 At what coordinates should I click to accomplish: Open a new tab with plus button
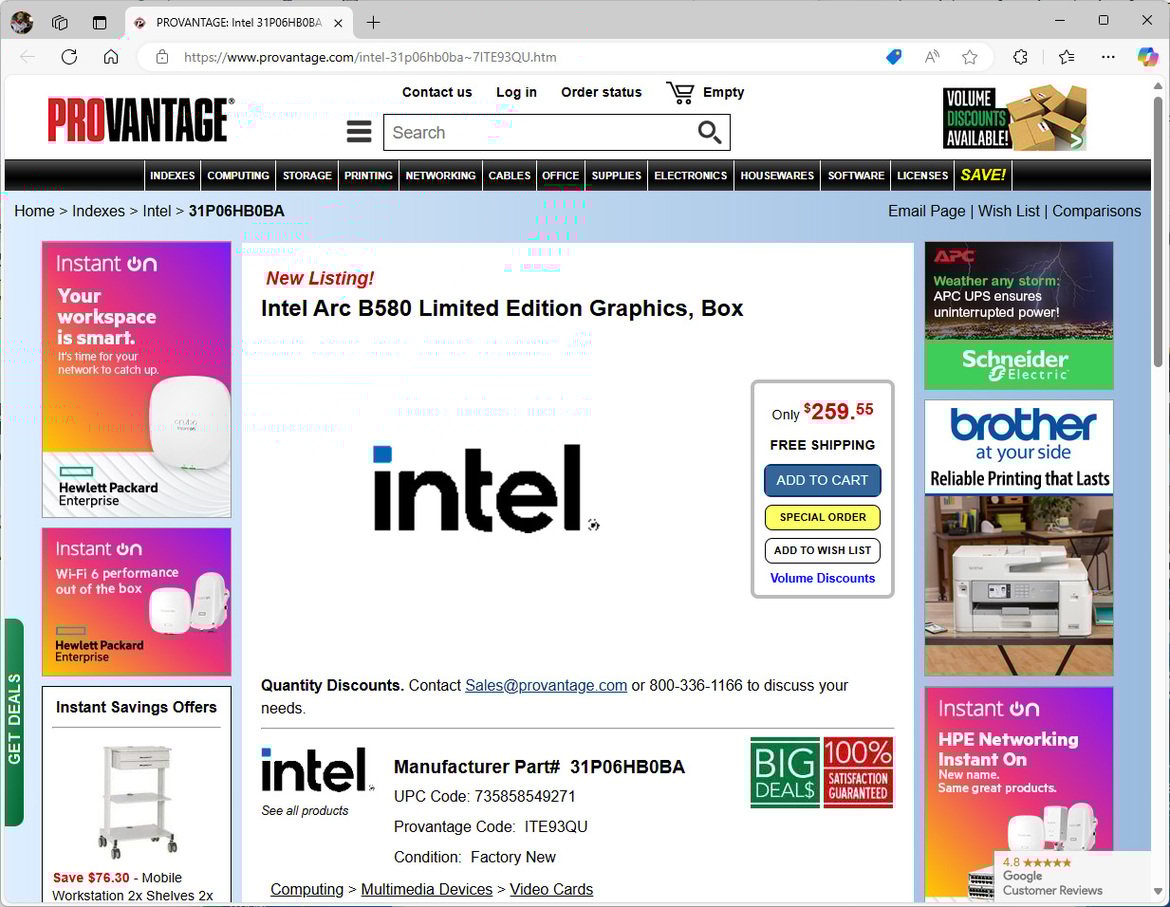(373, 22)
